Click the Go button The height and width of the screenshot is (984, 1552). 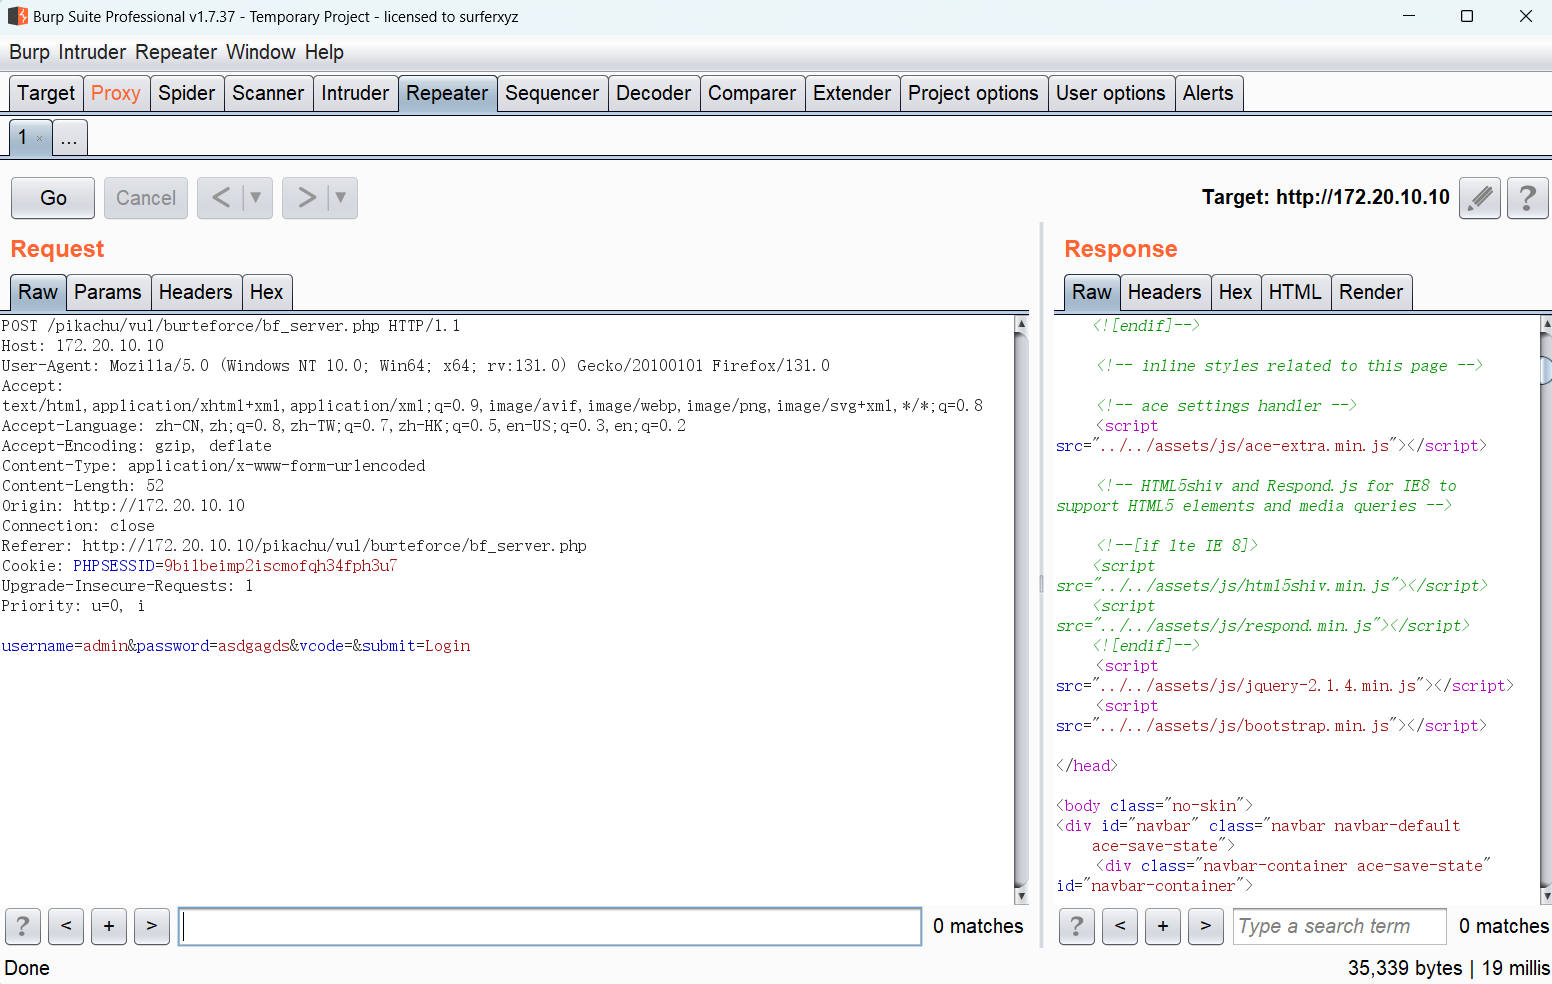(x=53, y=198)
